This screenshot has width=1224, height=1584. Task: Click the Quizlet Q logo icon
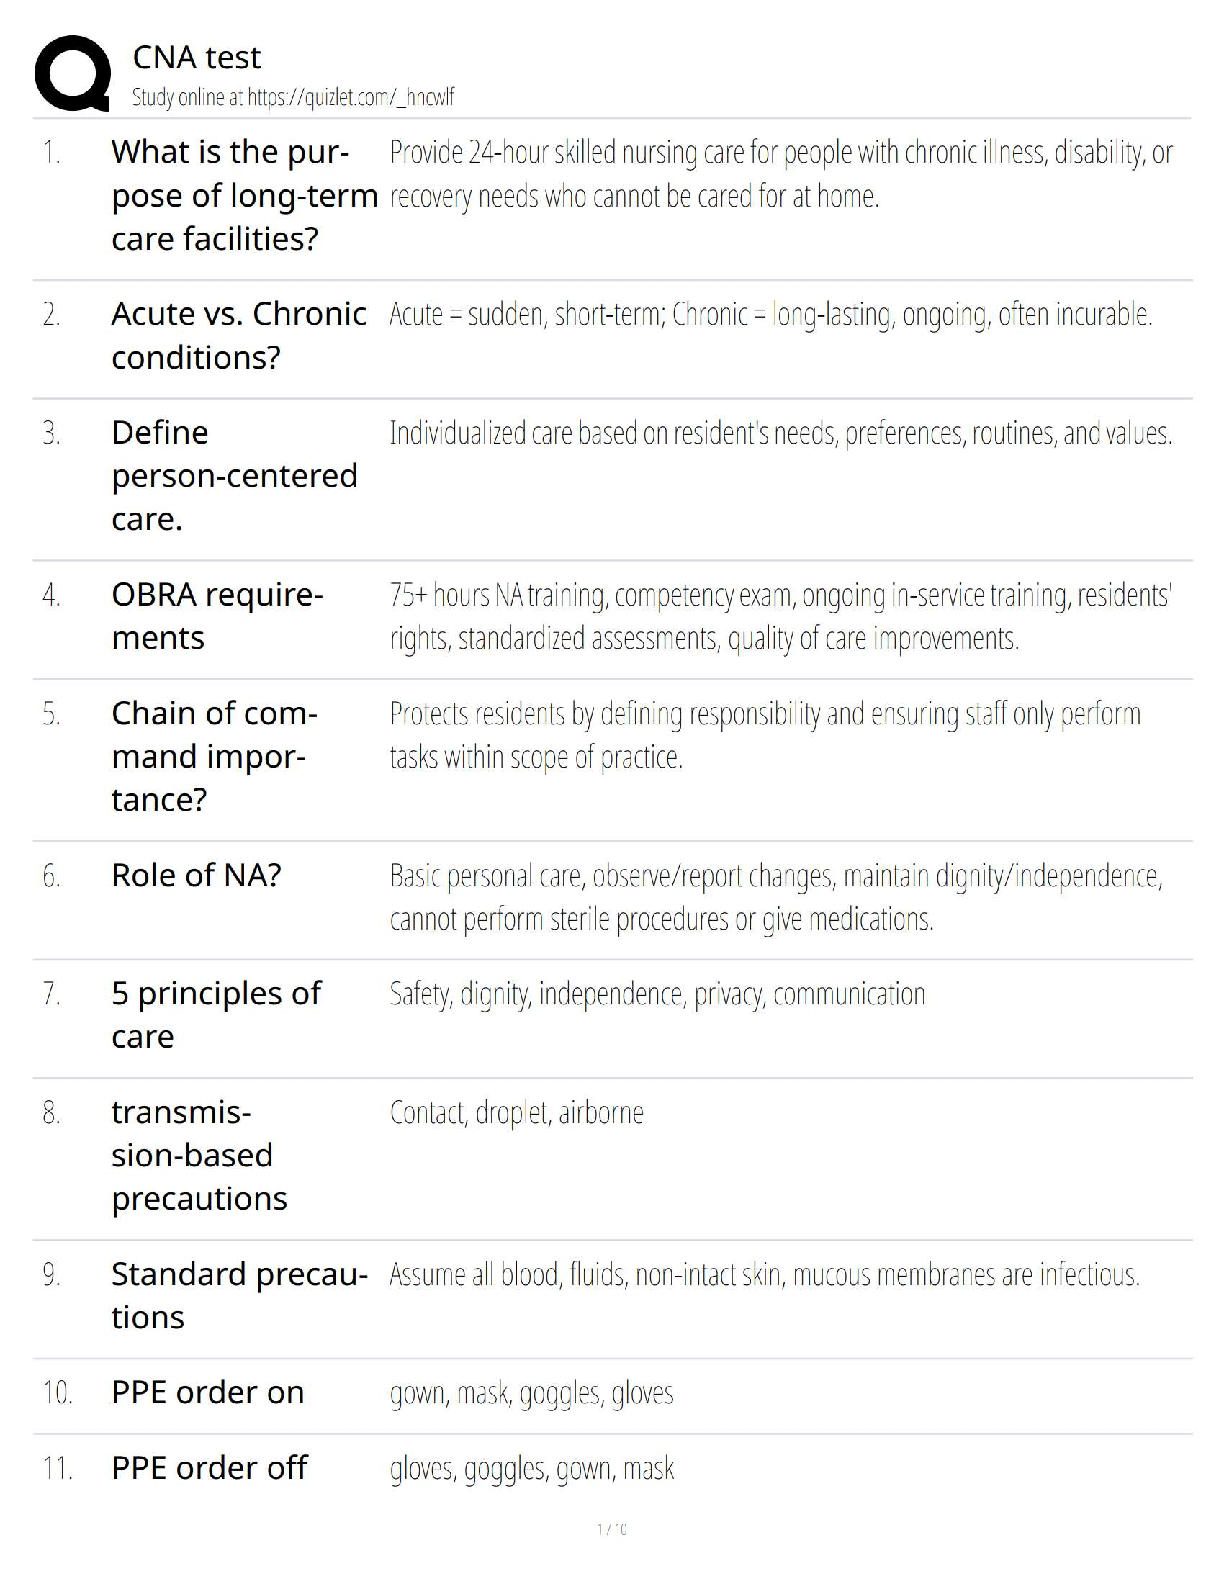[72, 74]
